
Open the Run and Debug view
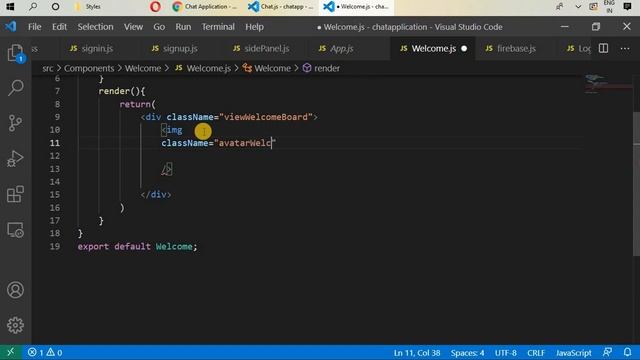(x=16, y=158)
